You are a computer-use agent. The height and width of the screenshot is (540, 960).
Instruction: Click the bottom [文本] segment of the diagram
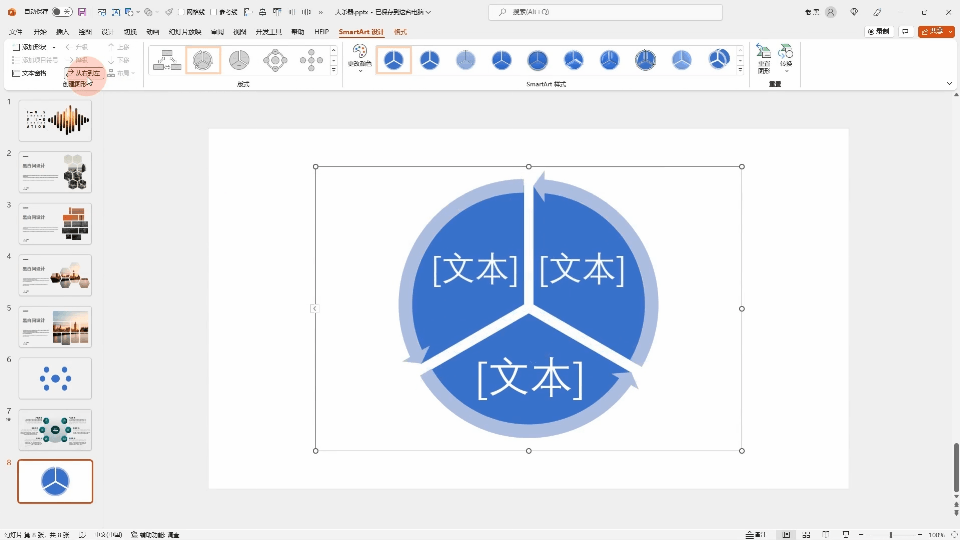[x=530, y=379]
